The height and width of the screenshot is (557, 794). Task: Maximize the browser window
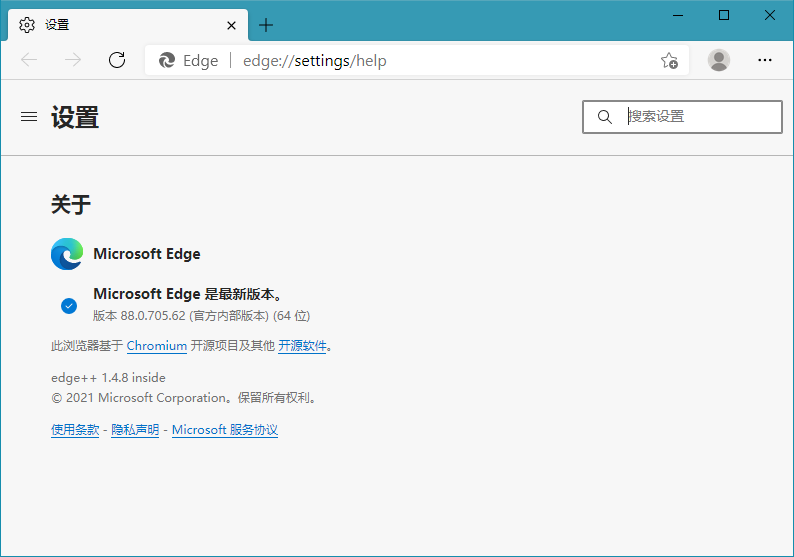click(x=724, y=15)
